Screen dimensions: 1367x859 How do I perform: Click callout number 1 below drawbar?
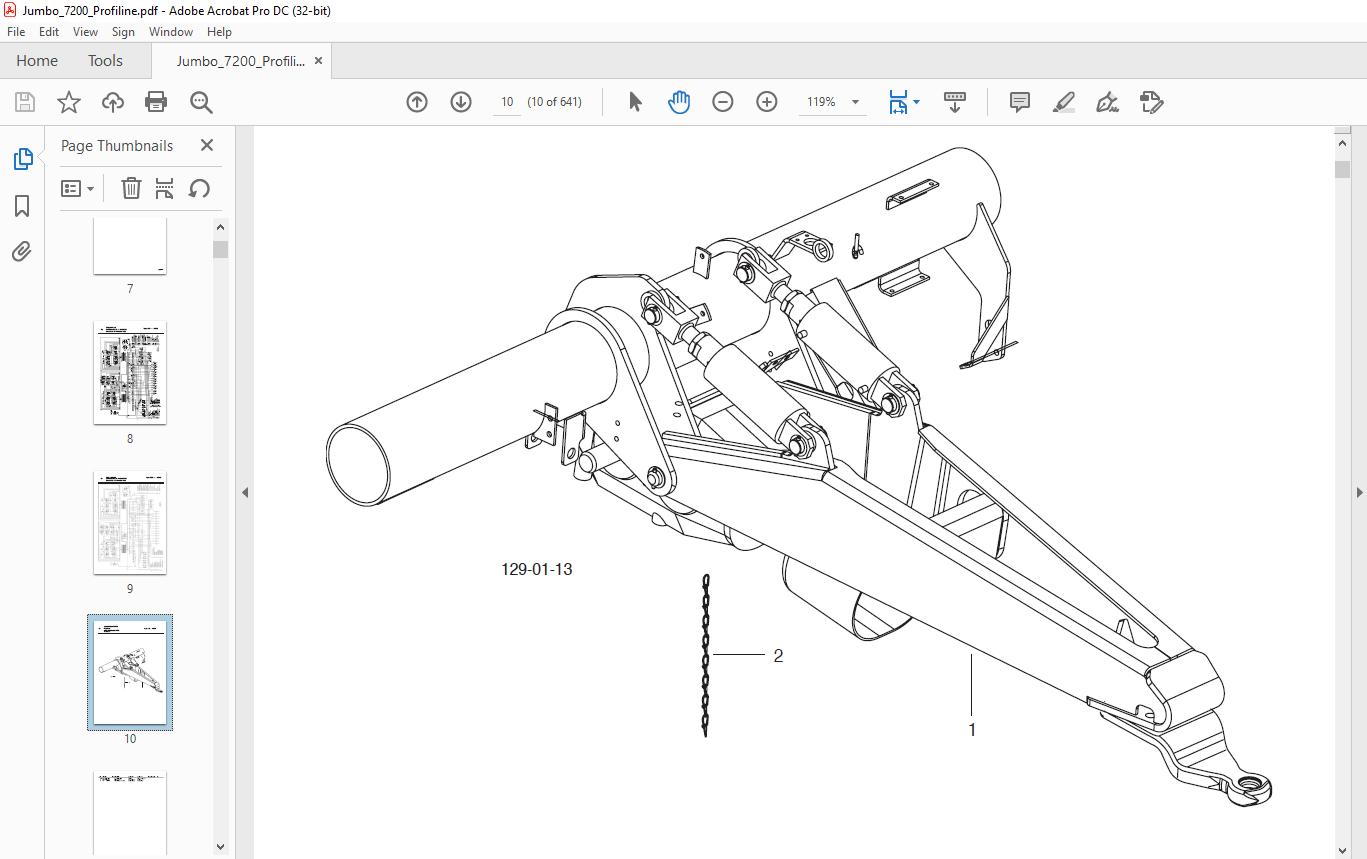pyautogui.click(x=971, y=730)
